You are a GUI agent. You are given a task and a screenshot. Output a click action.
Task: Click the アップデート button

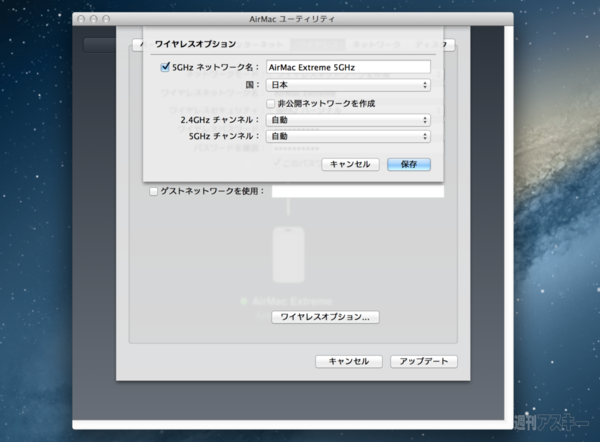424,362
